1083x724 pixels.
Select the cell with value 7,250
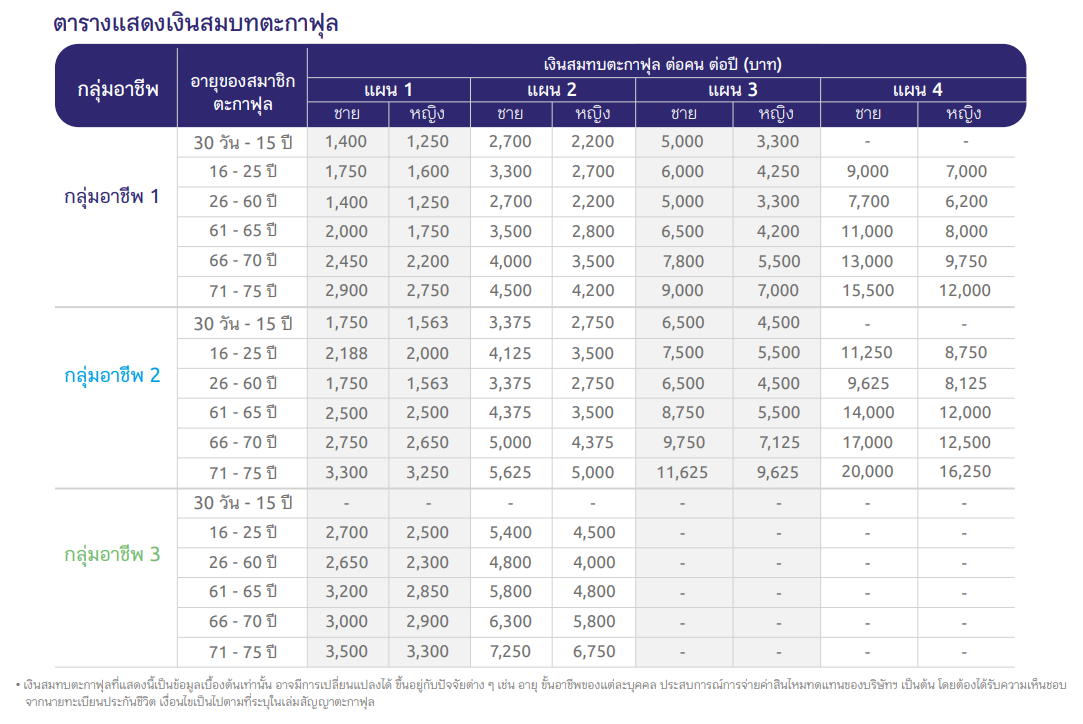click(510, 652)
